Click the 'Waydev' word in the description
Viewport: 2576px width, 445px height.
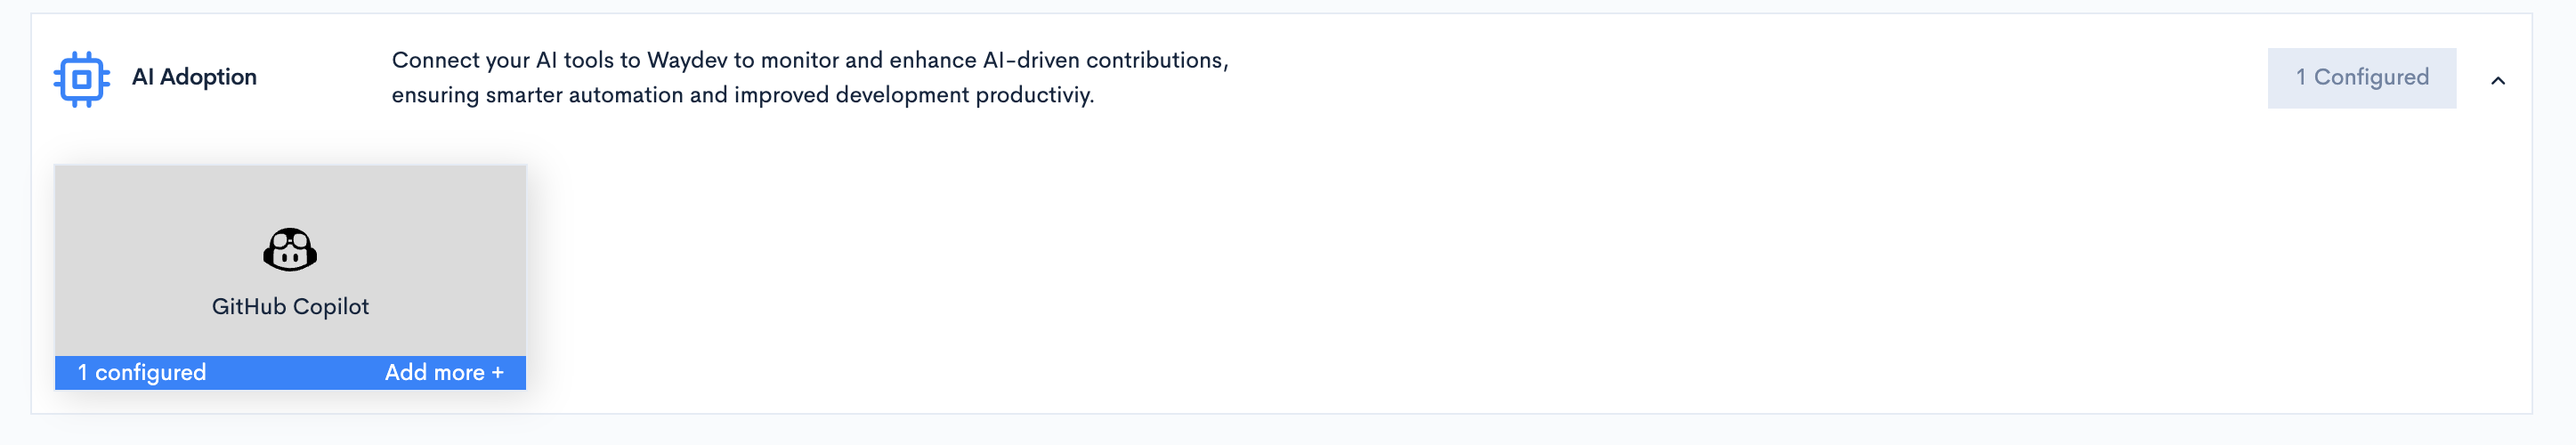click(x=687, y=60)
